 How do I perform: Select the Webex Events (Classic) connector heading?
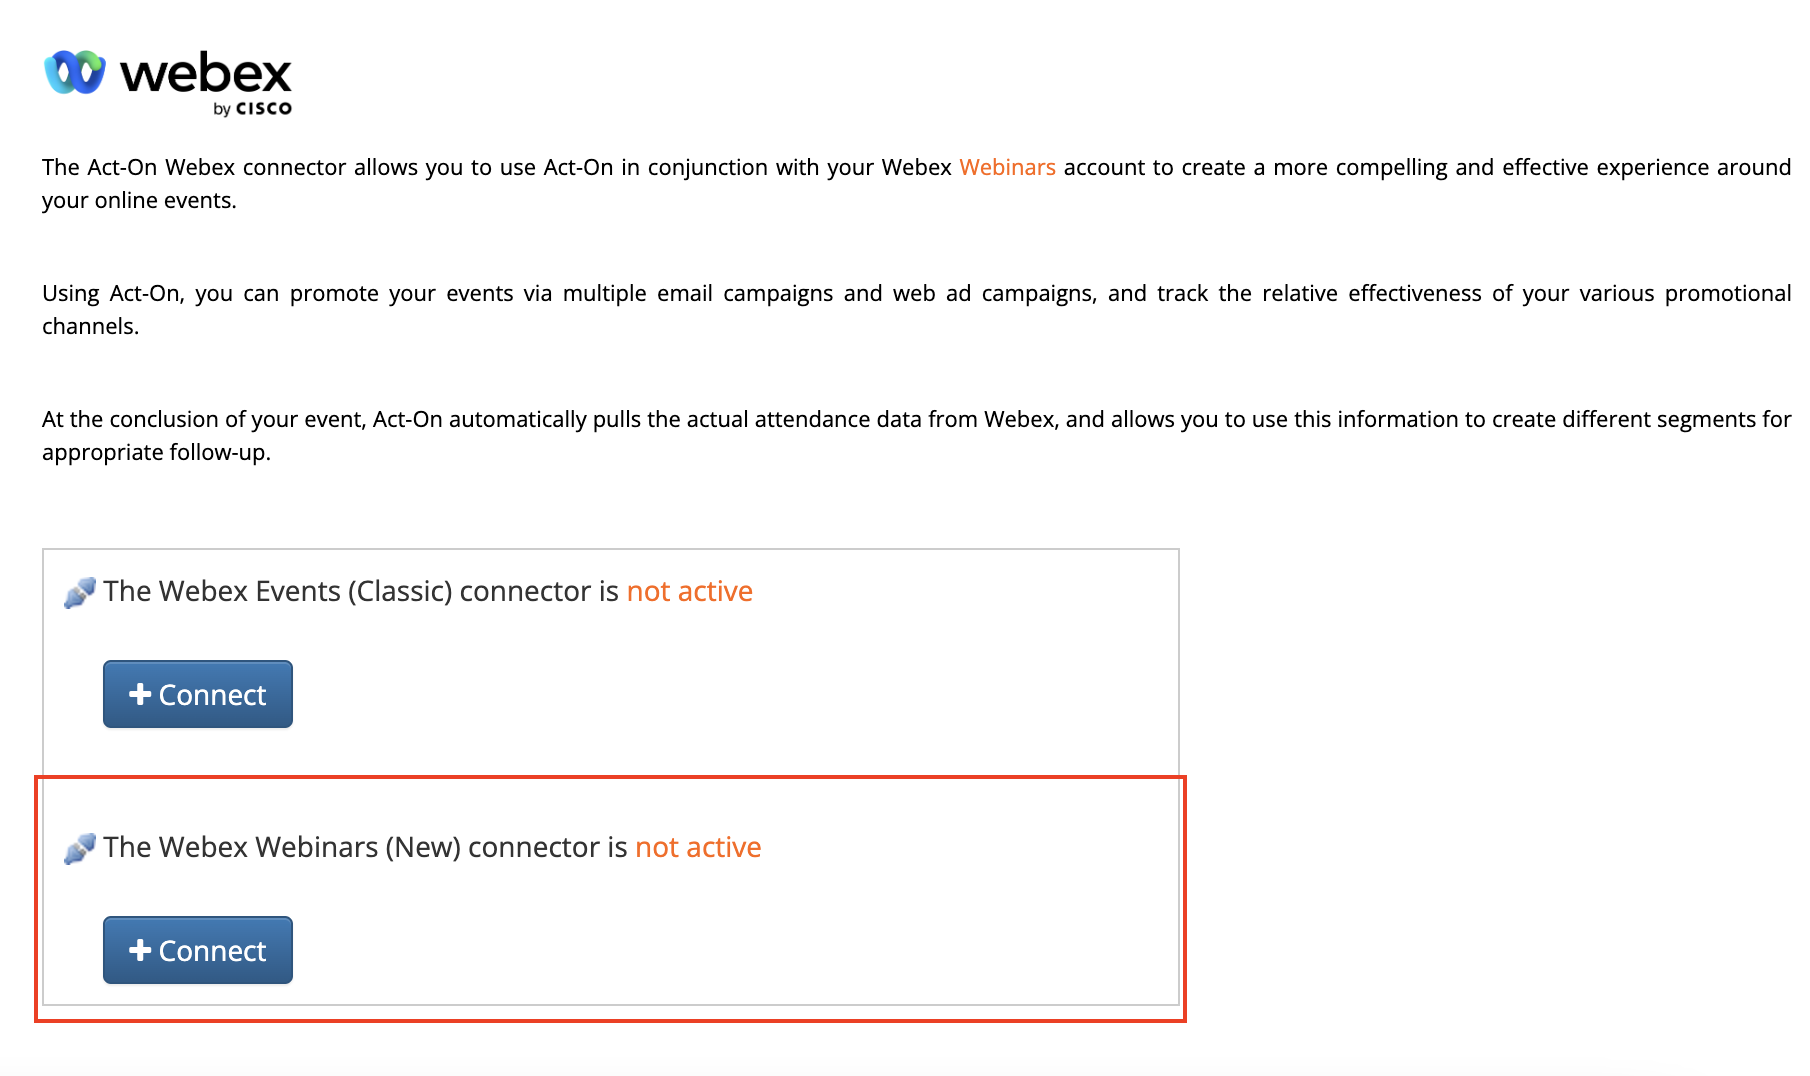428,591
